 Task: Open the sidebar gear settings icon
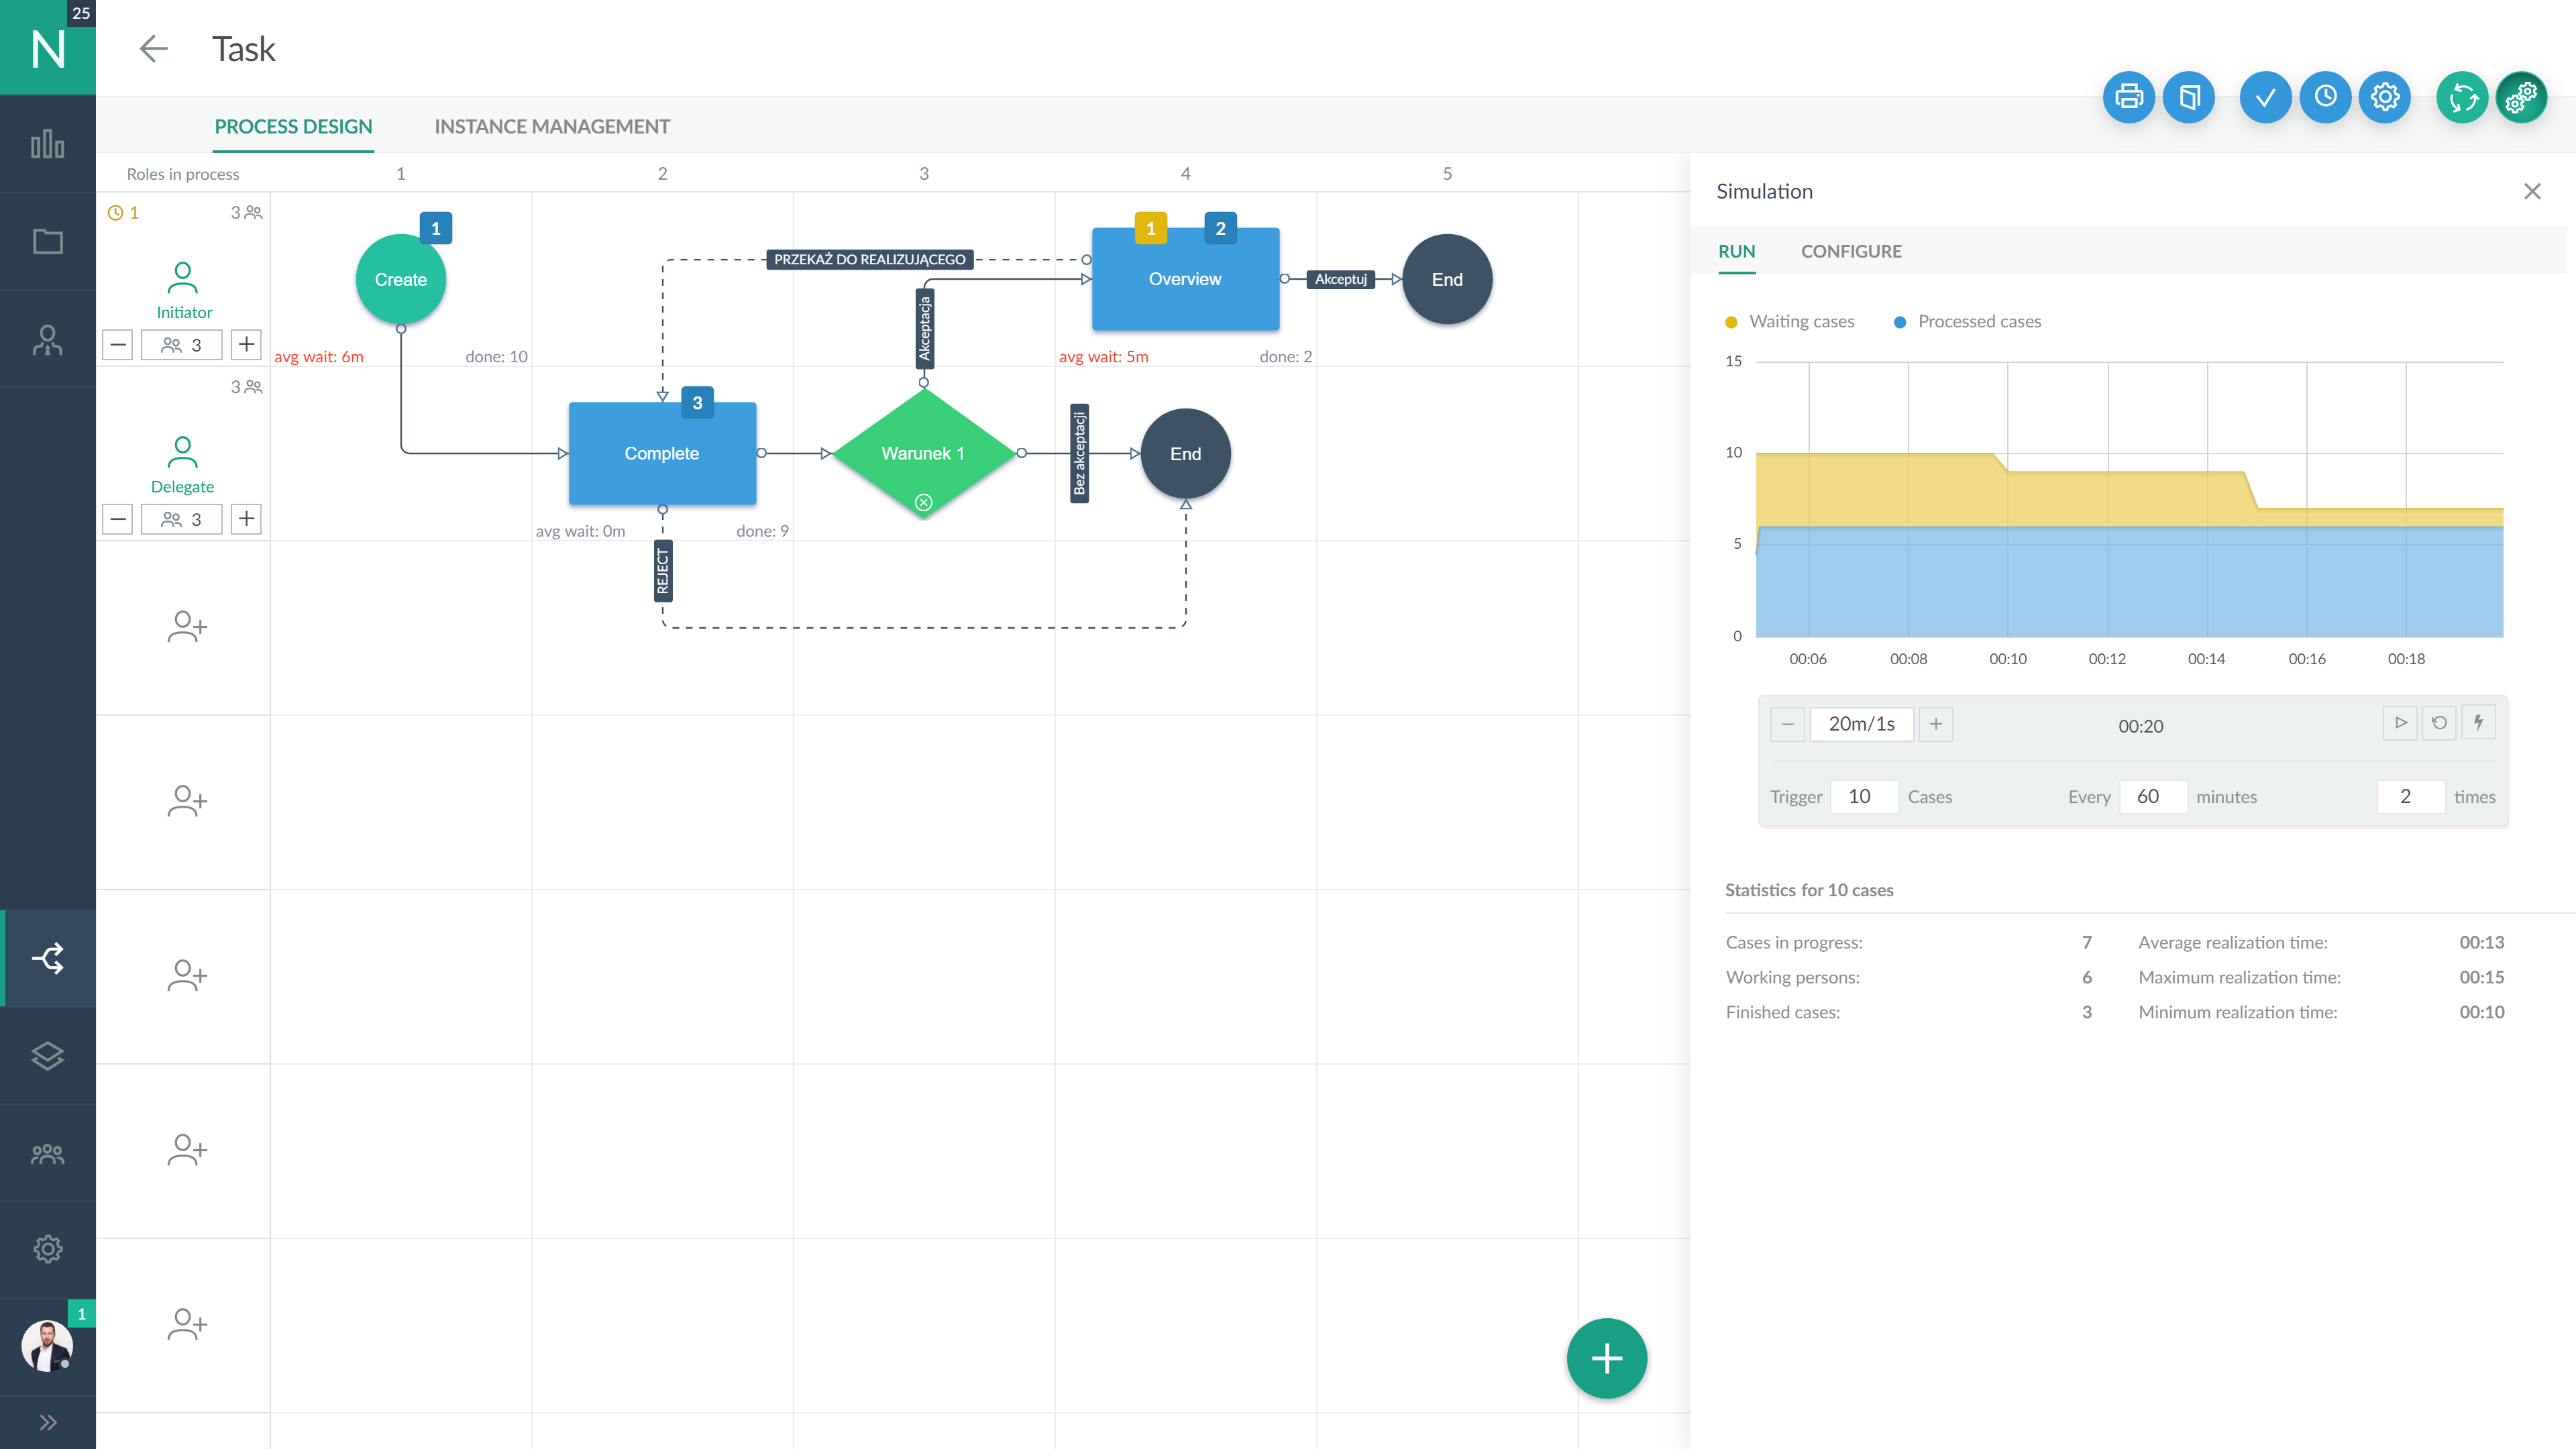pyautogui.click(x=47, y=1249)
